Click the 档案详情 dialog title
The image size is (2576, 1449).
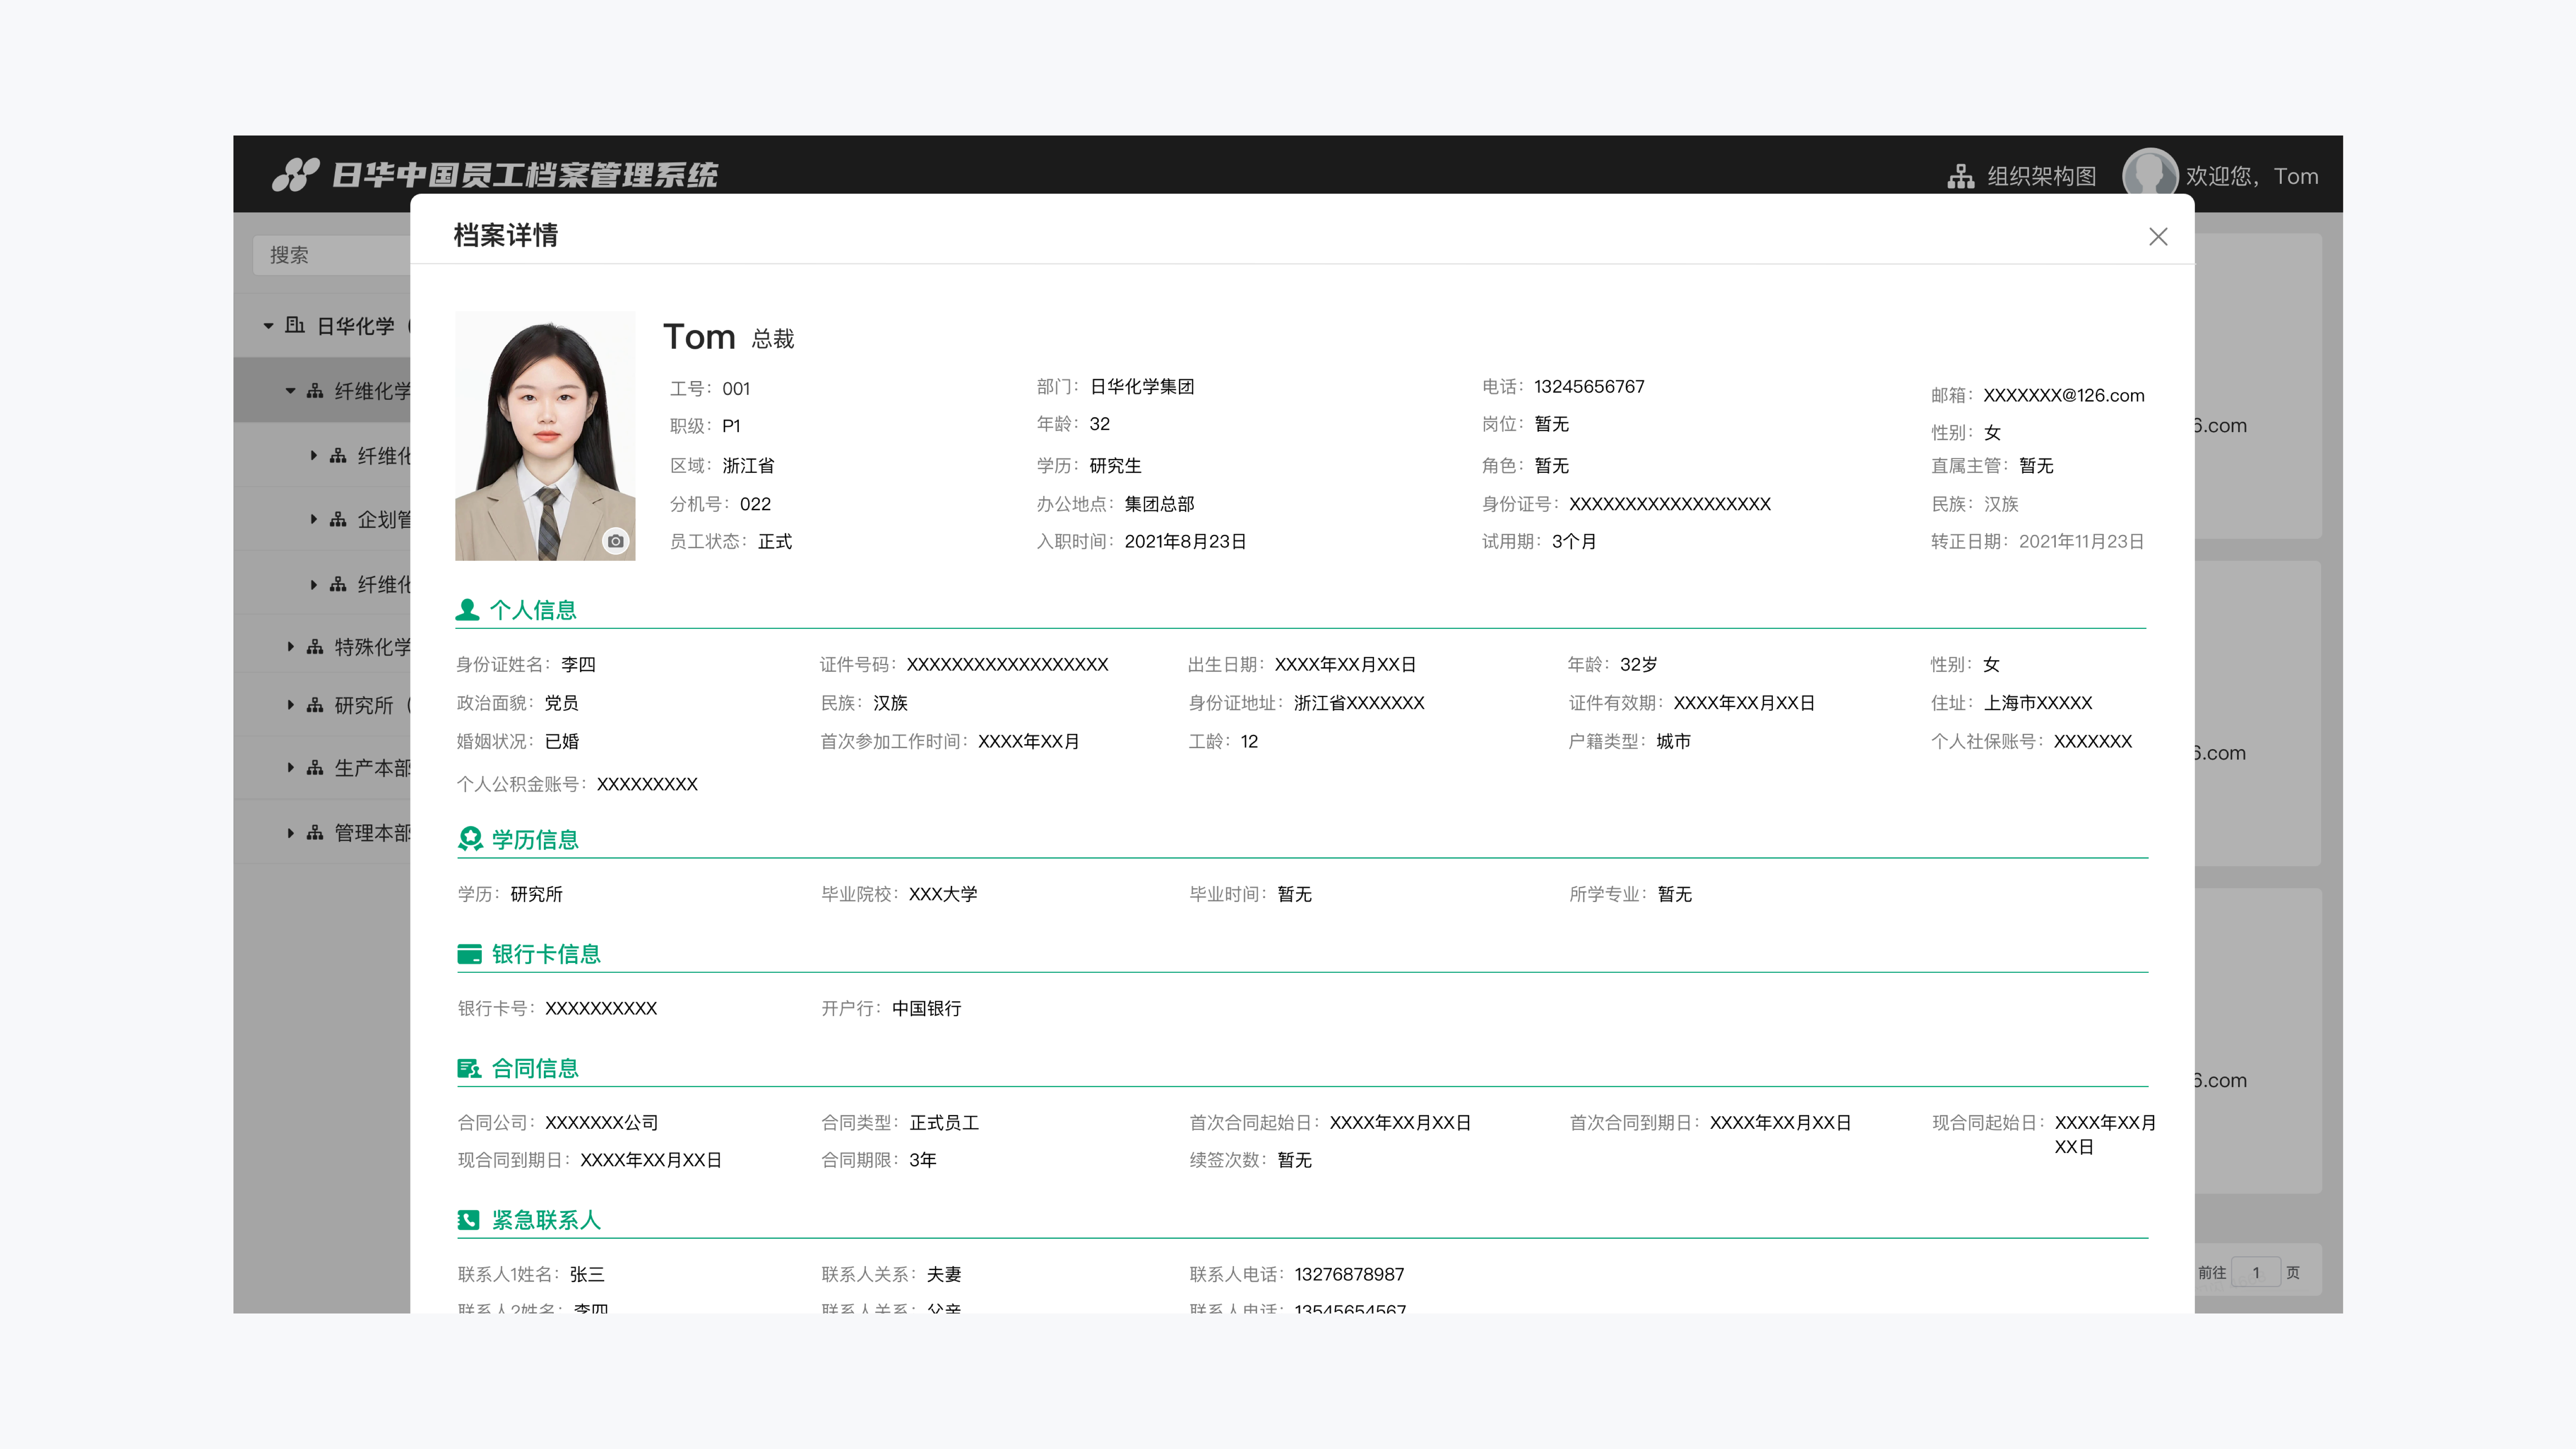[x=506, y=236]
